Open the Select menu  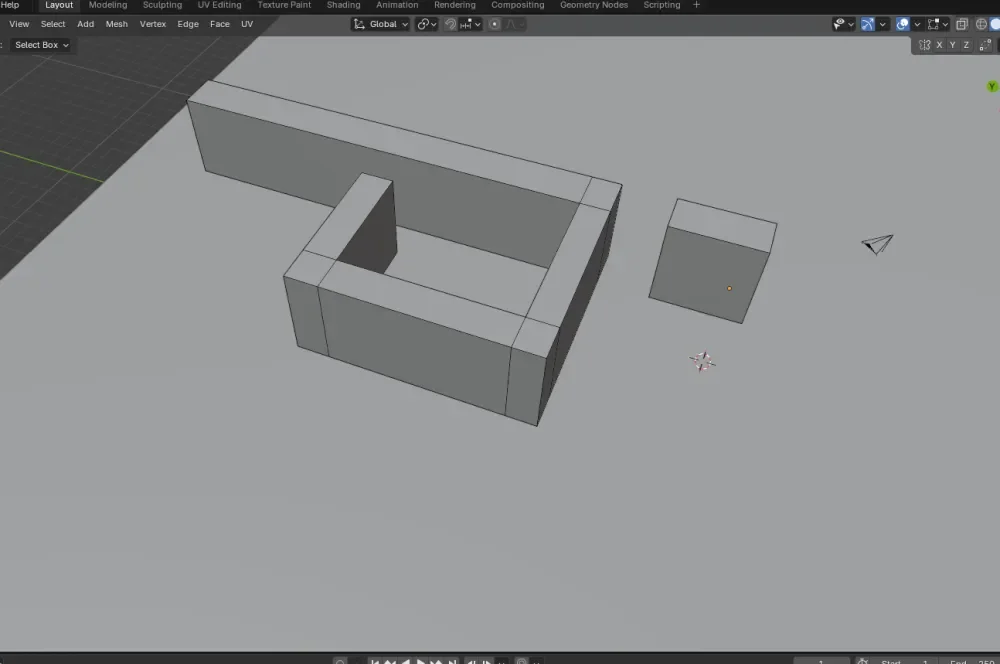53,24
